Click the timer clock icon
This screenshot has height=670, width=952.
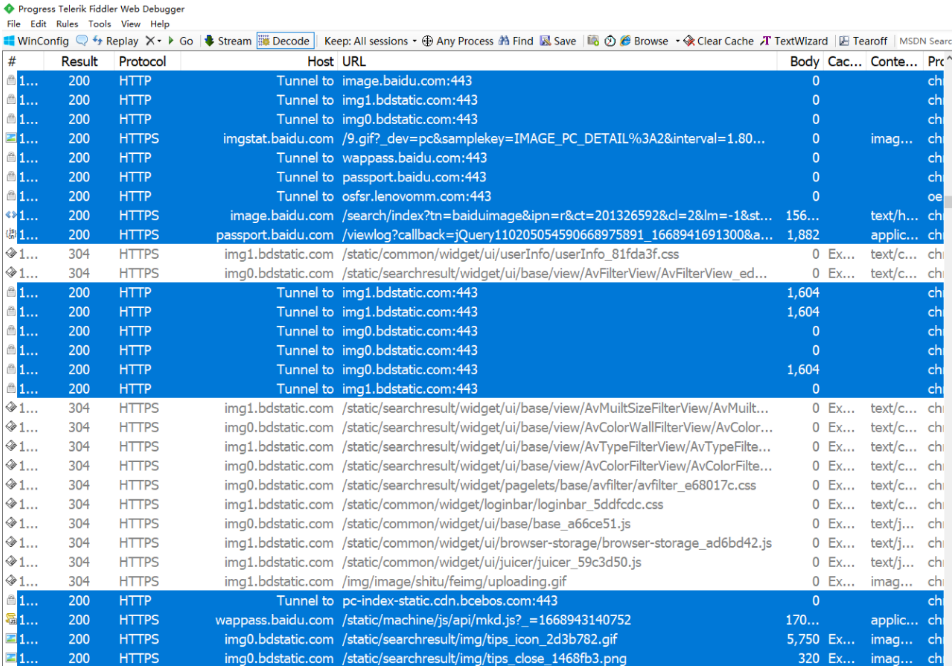tap(610, 41)
